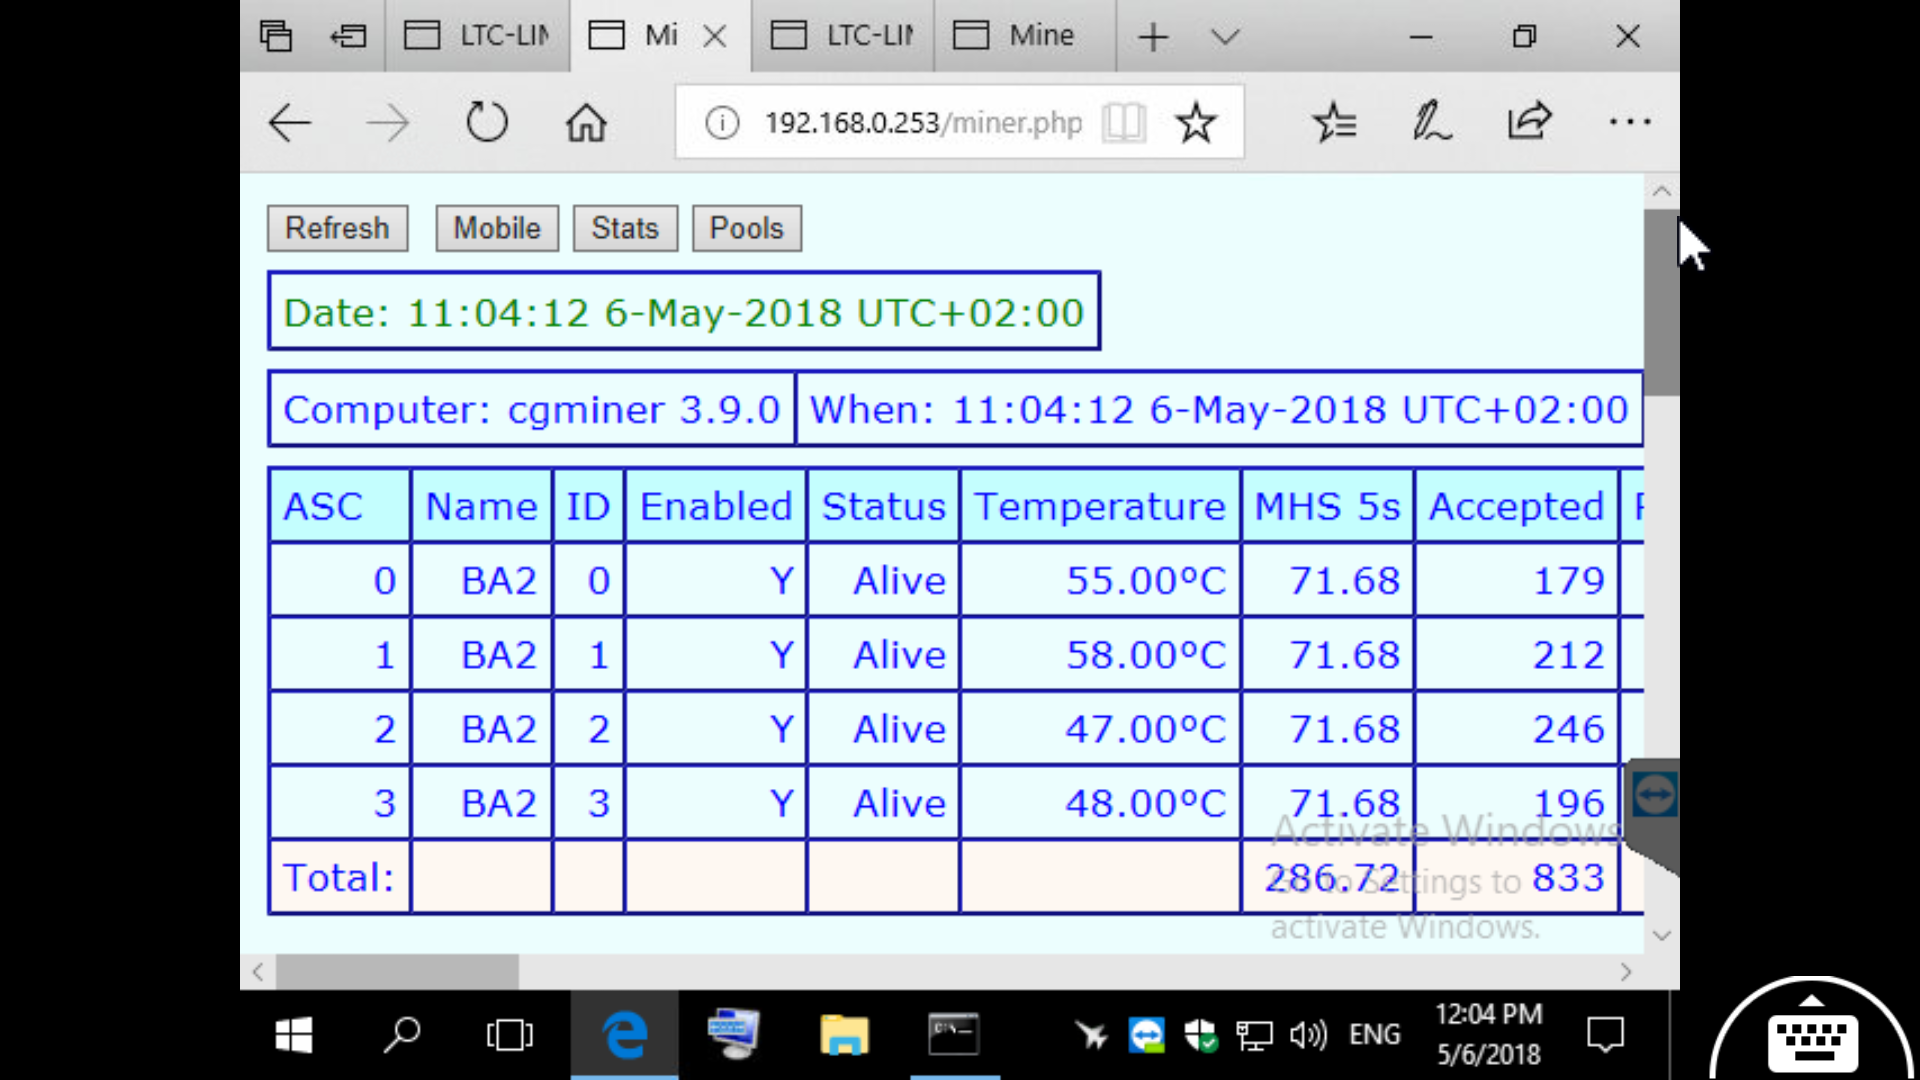The image size is (1920, 1080).
Task: Go to the browser home page
Action: (x=586, y=123)
